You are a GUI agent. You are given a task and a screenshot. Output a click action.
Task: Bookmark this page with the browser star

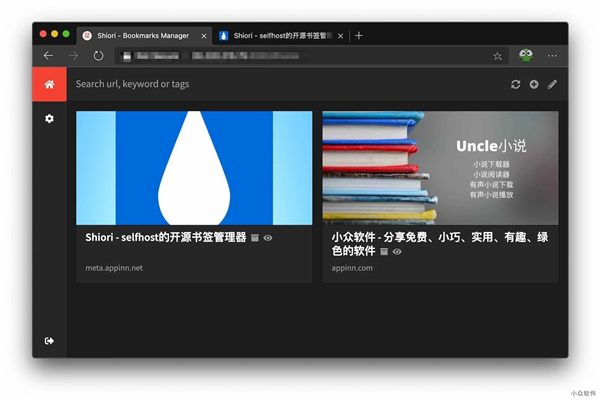pyautogui.click(x=497, y=56)
